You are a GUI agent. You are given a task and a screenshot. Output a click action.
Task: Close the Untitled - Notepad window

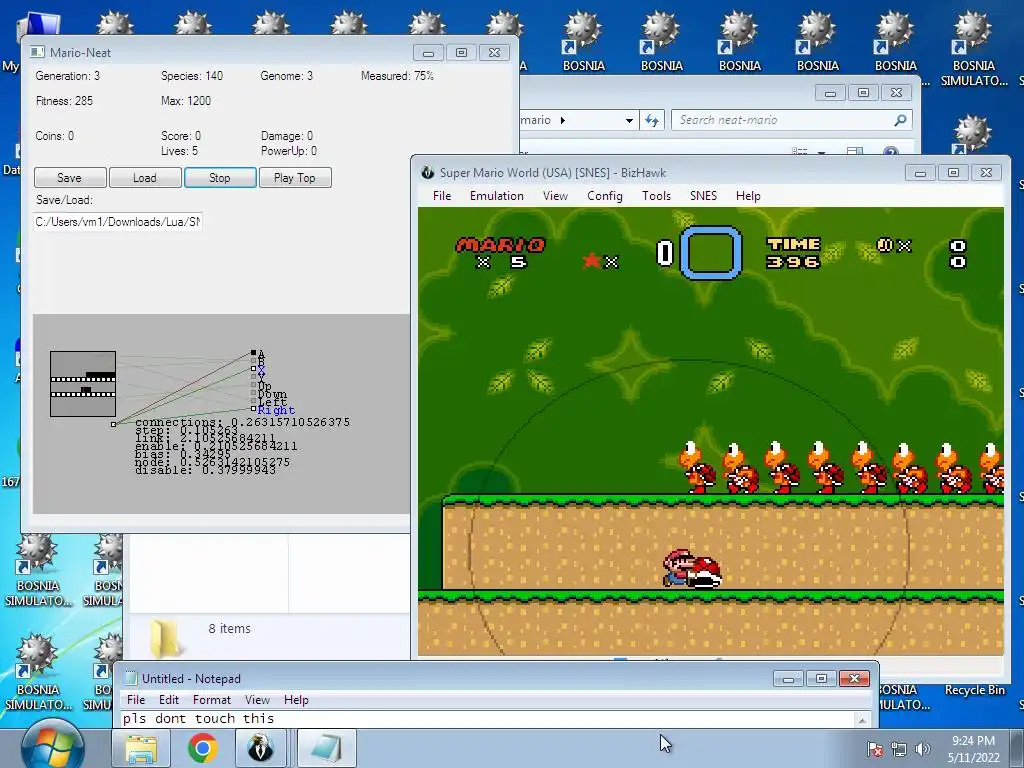[854, 679]
